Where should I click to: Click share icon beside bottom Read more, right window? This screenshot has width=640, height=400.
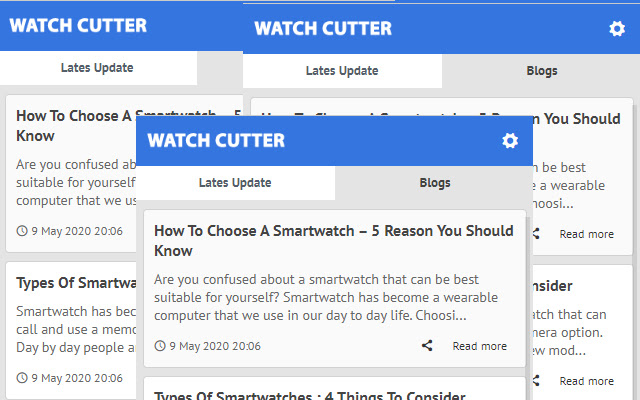tap(536, 381)
